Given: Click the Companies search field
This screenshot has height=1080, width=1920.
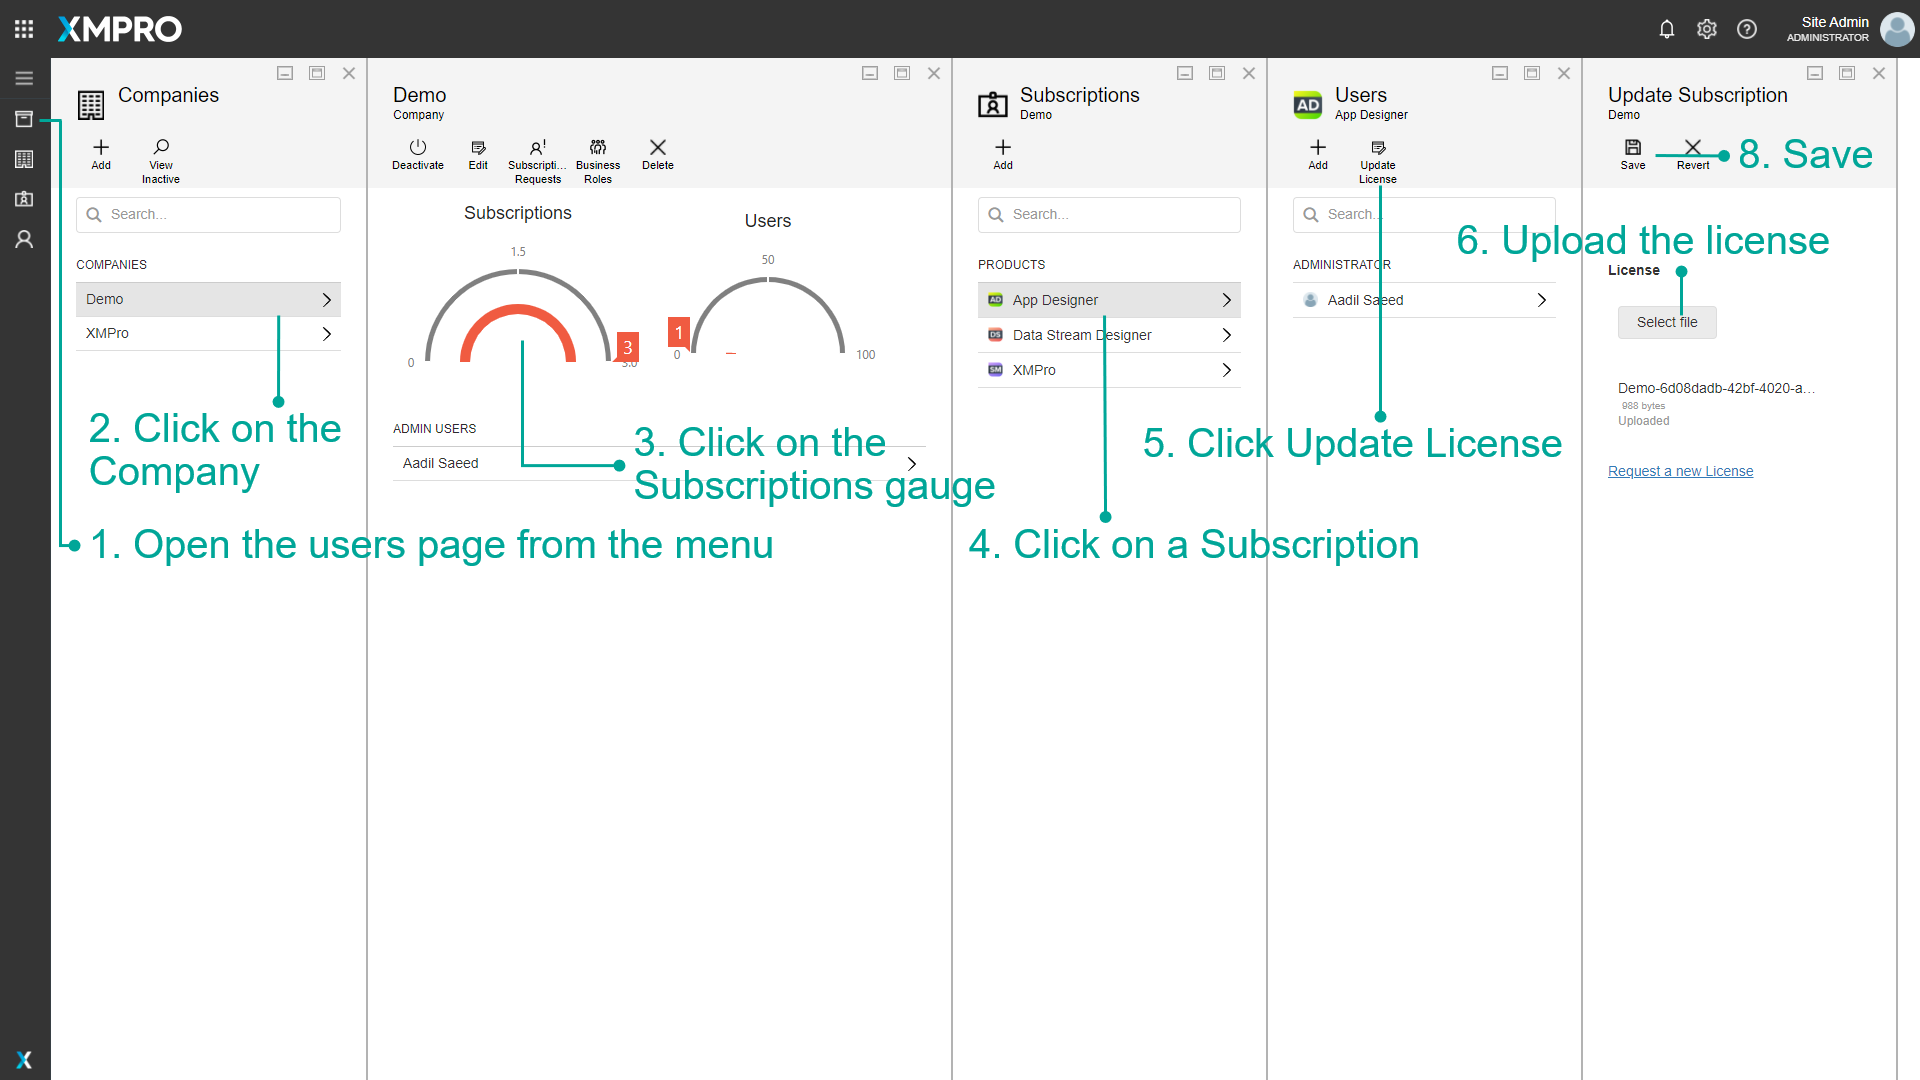Looking at the screenshot, I should pyautogui.click(x=208, y=215).
